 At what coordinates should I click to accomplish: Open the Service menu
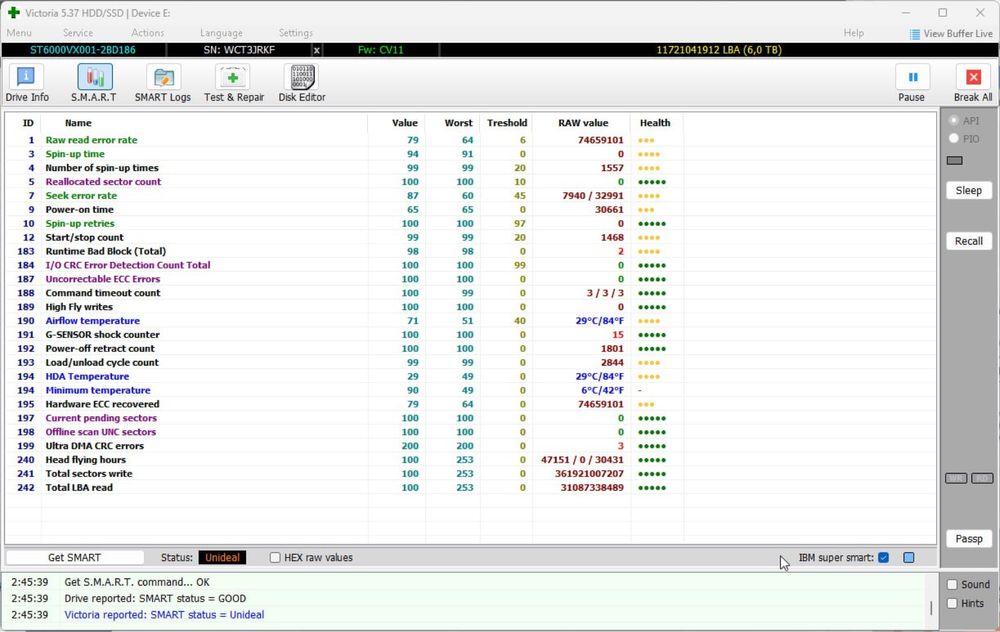[x=78, y=33]
